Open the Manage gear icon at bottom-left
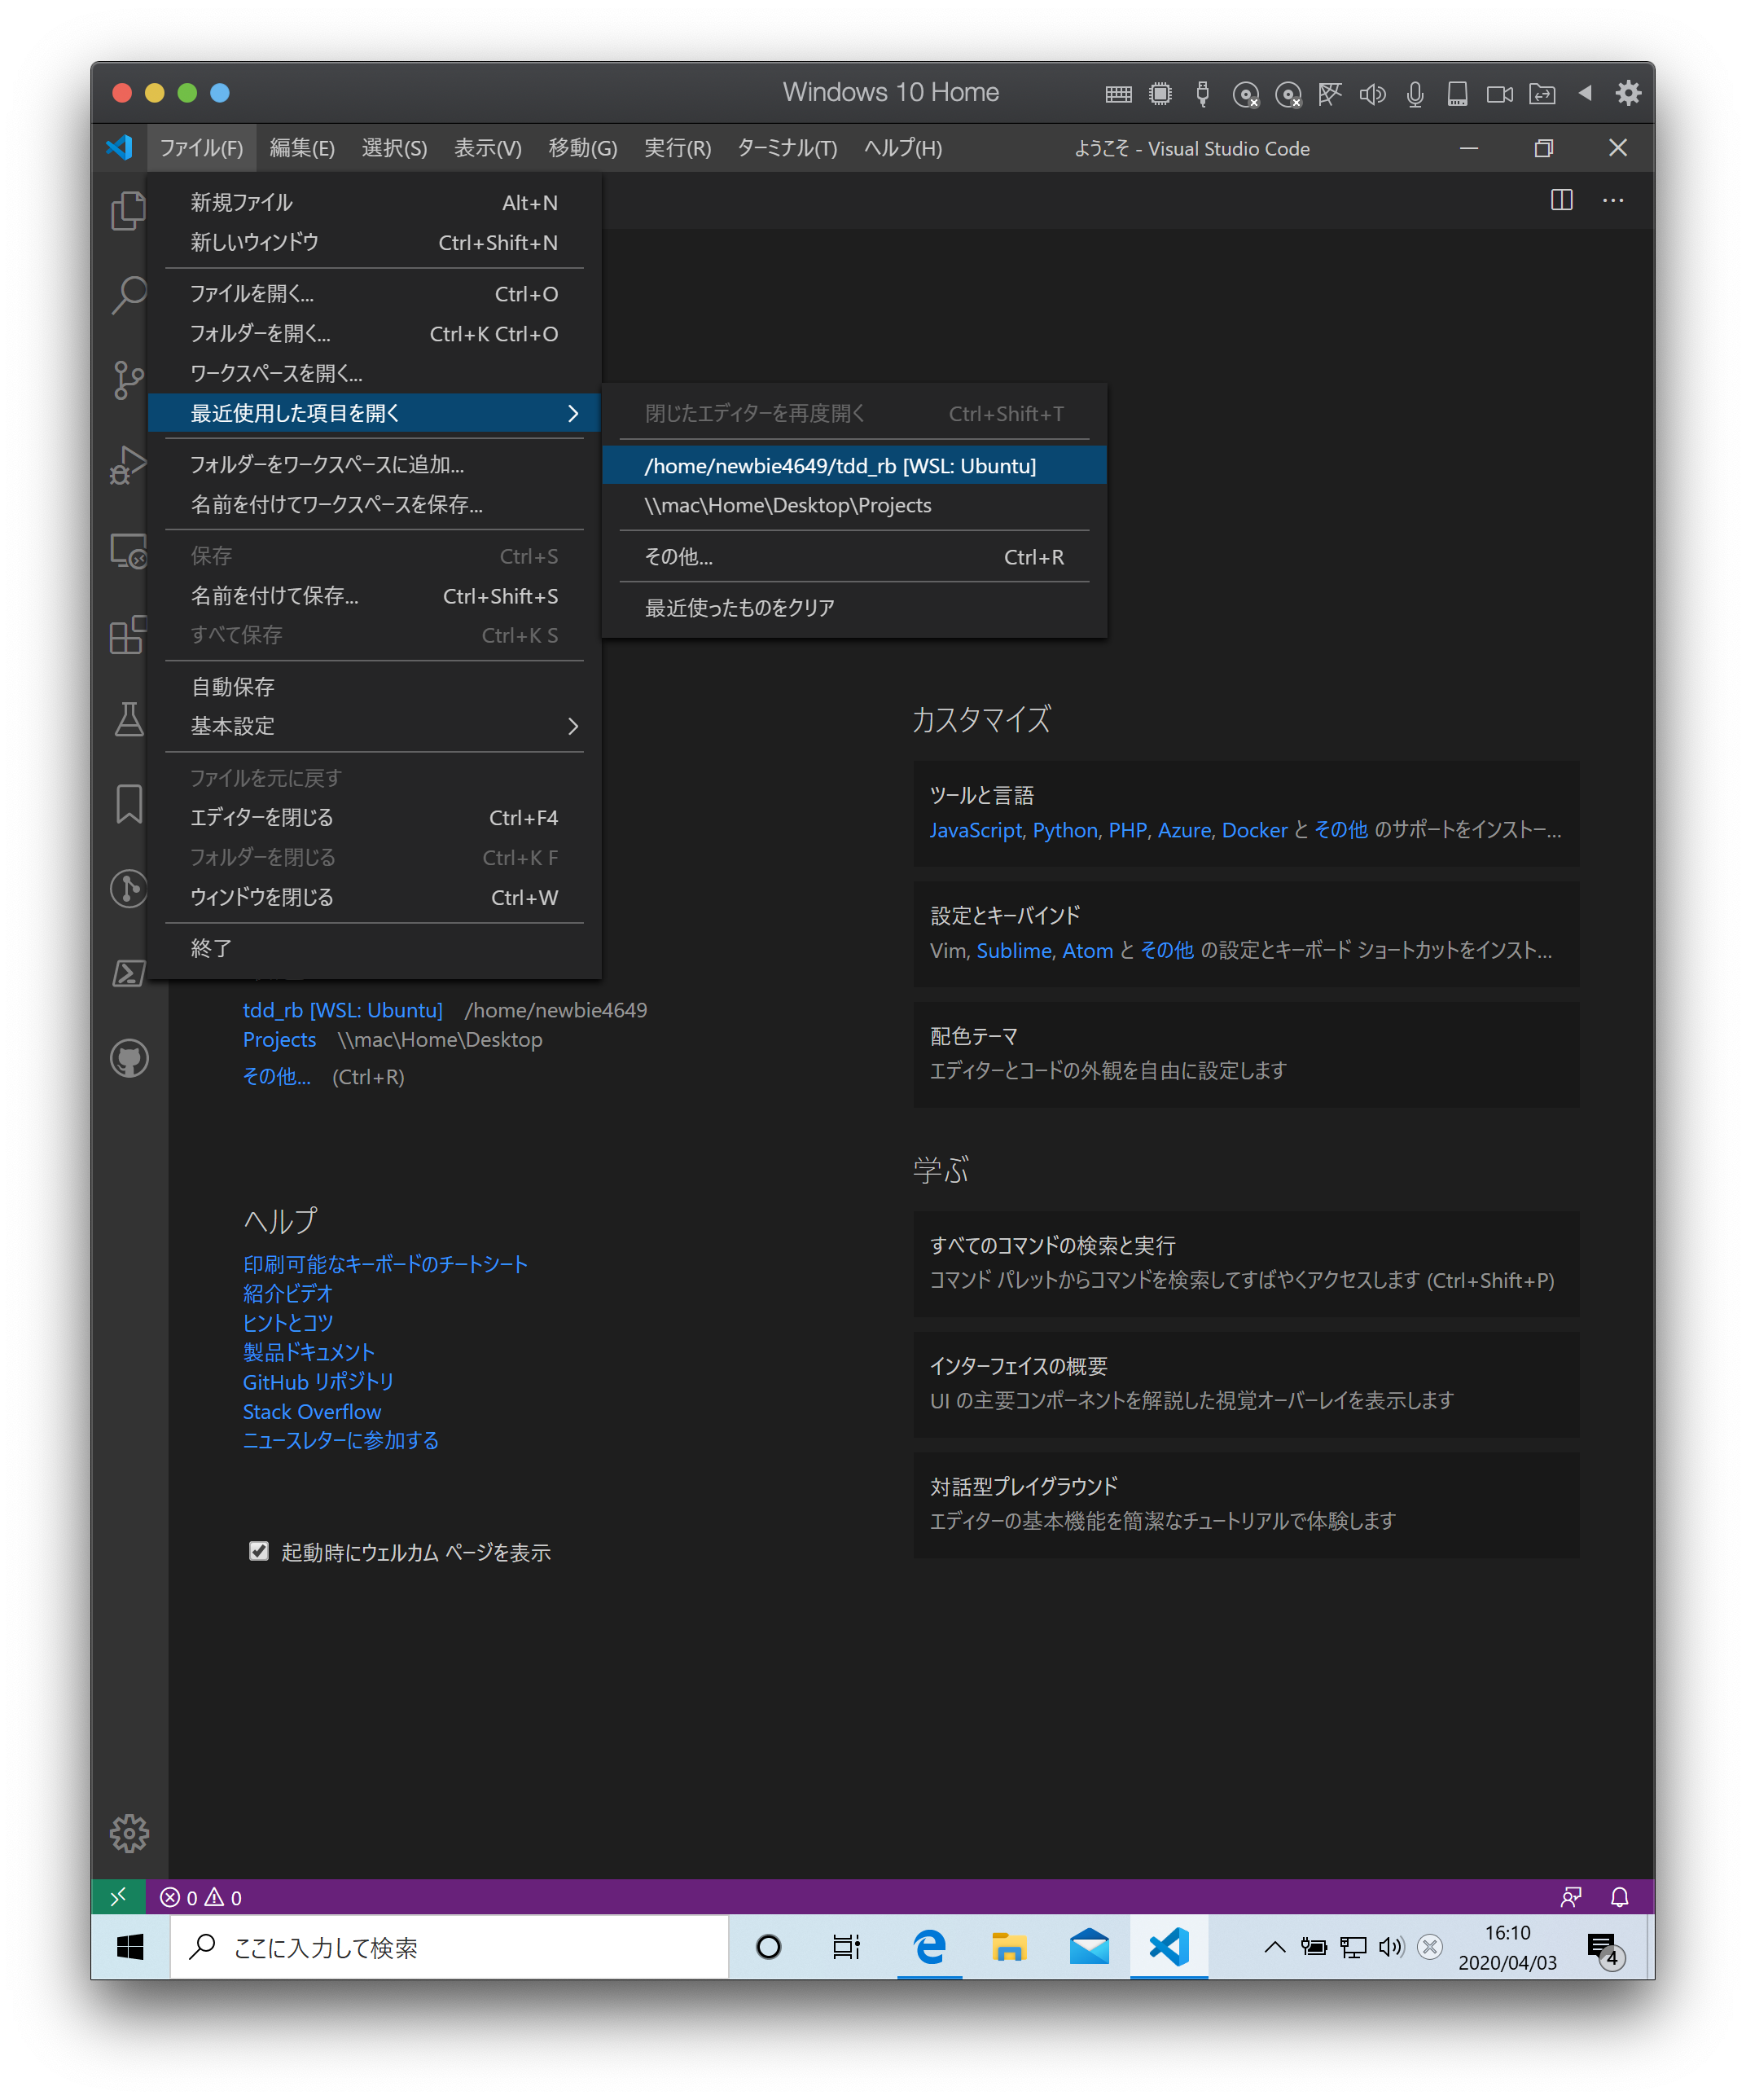1746x2100 pixels. click(129, 1833)
